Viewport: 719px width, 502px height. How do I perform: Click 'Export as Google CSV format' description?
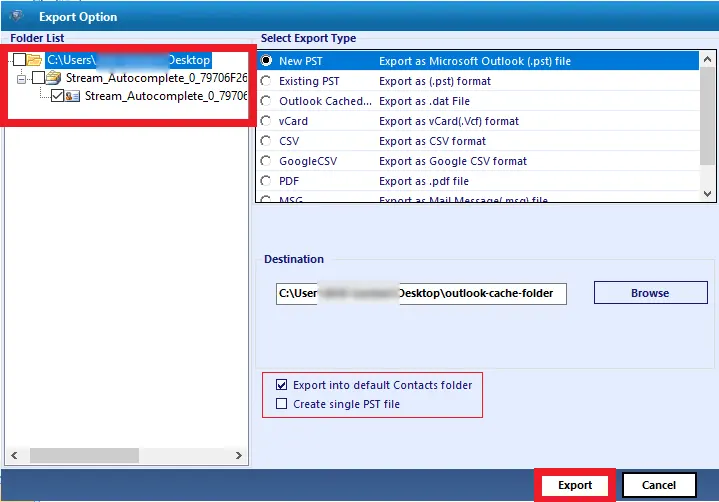[x=453, y=161]
